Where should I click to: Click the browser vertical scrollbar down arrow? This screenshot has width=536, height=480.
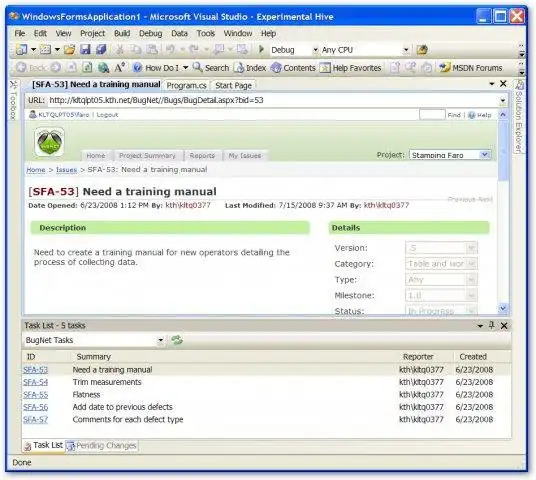pyautogui.click(x=503, y=308)
